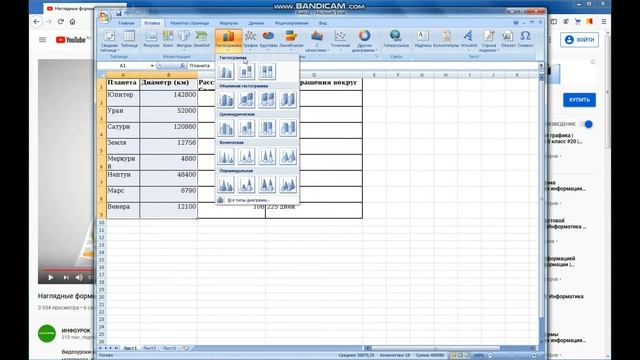This screenshot has width=640, height=360.
Task: Insert a Символ with the omega icon
Action: pos(525,39)
